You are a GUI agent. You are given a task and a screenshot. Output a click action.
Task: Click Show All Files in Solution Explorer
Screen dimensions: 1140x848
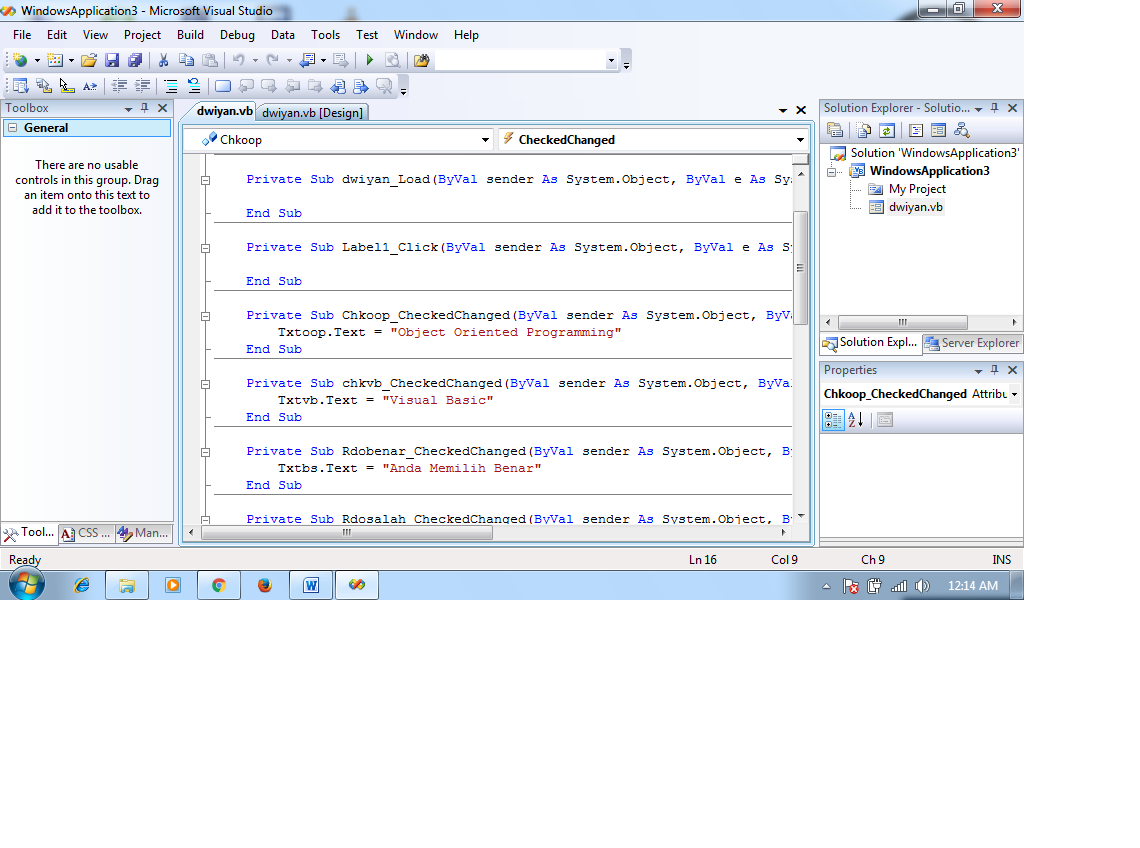(x=864, y=130)
